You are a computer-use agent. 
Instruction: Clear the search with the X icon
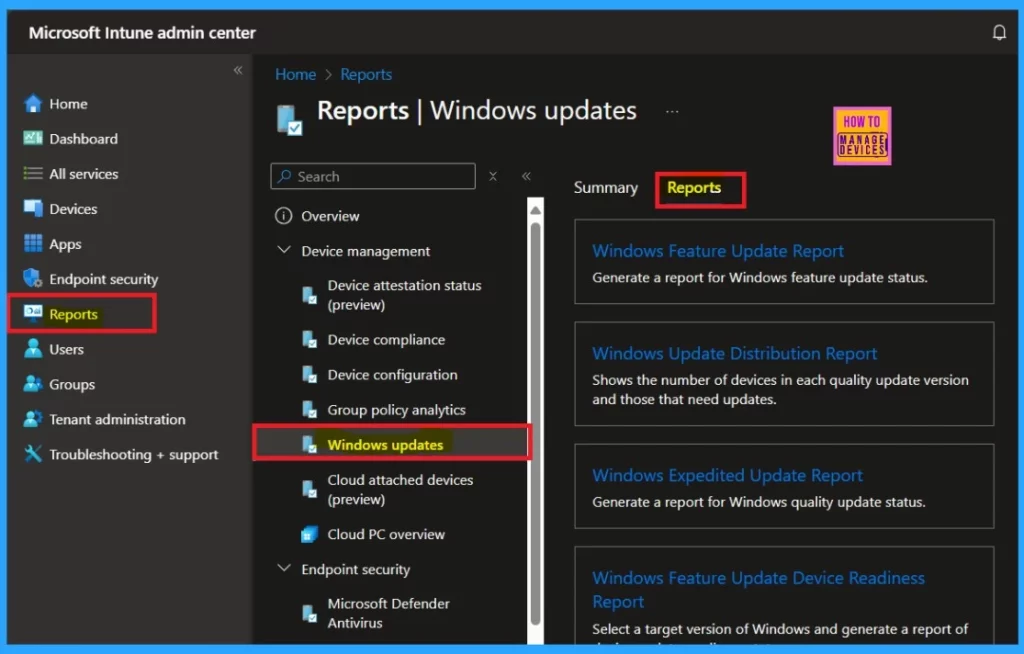493,176
